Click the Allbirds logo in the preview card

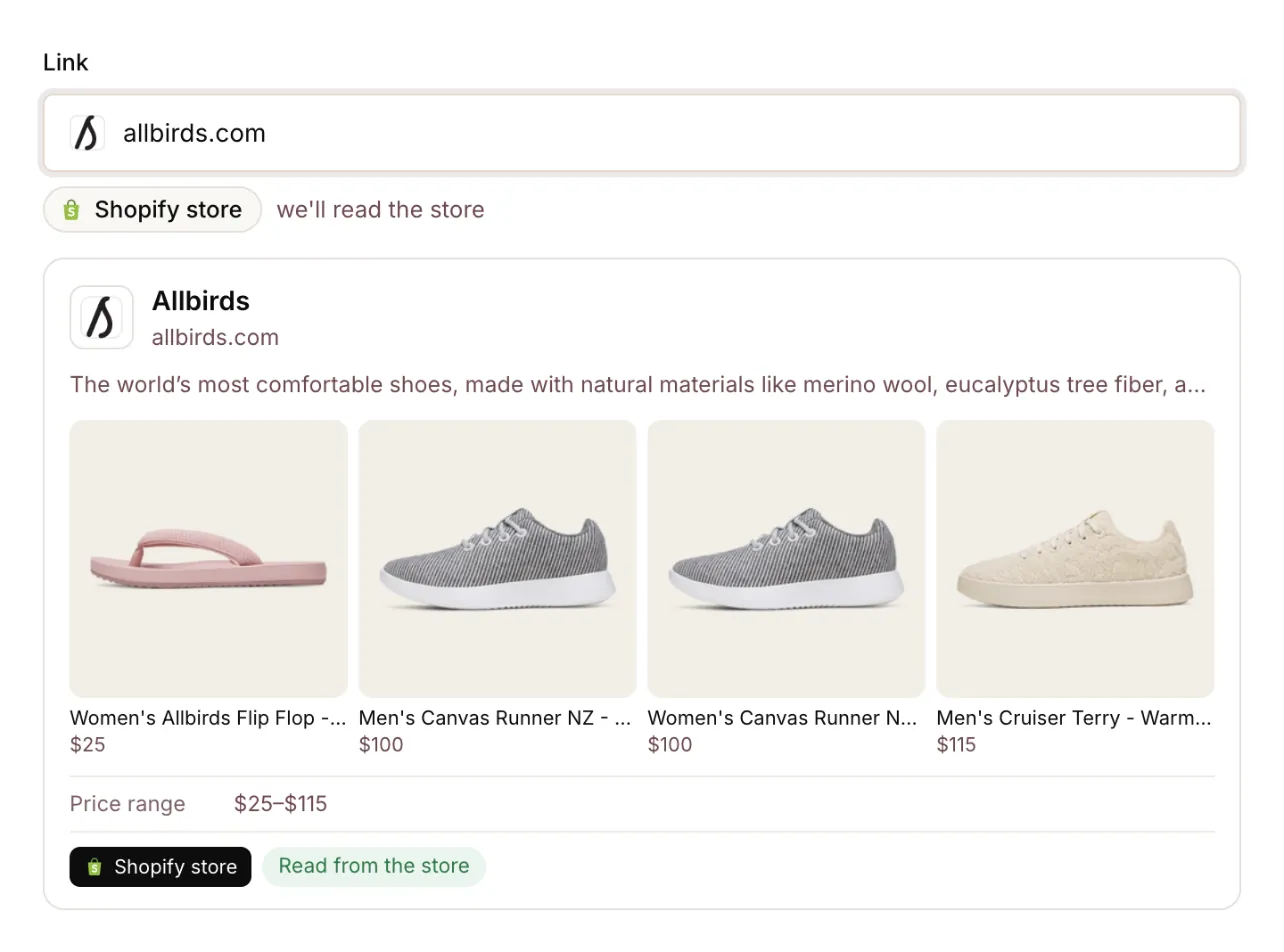click(101, 318)
